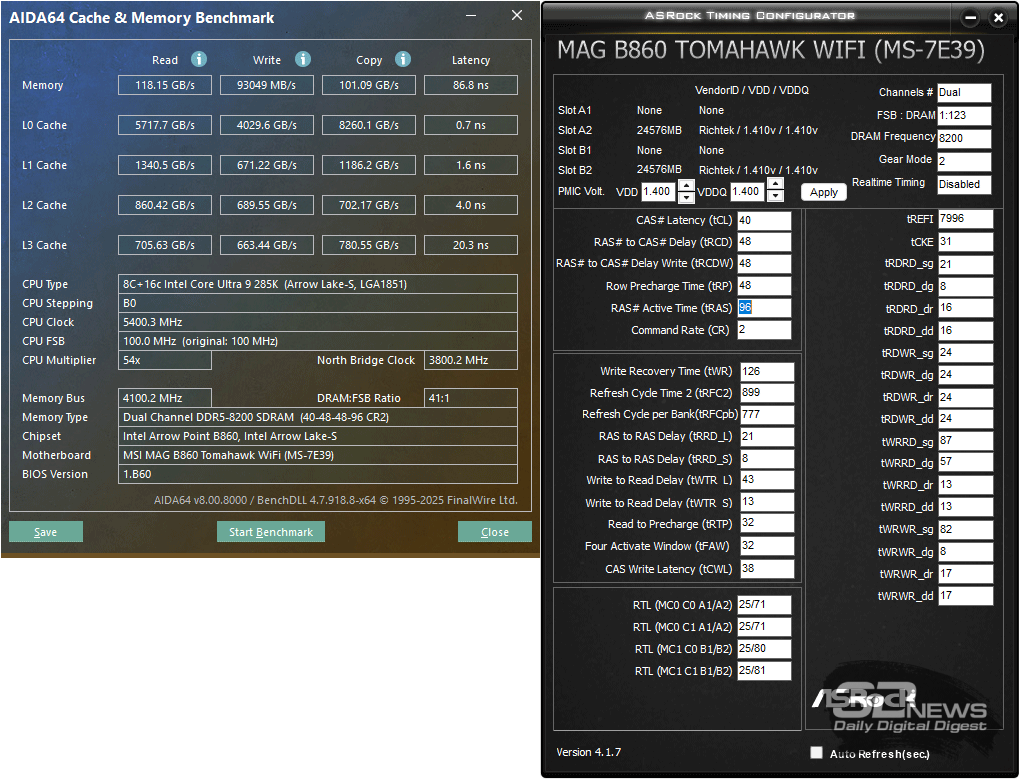
Task: Click the CPU Type field text
Action: tap(318, 284)
